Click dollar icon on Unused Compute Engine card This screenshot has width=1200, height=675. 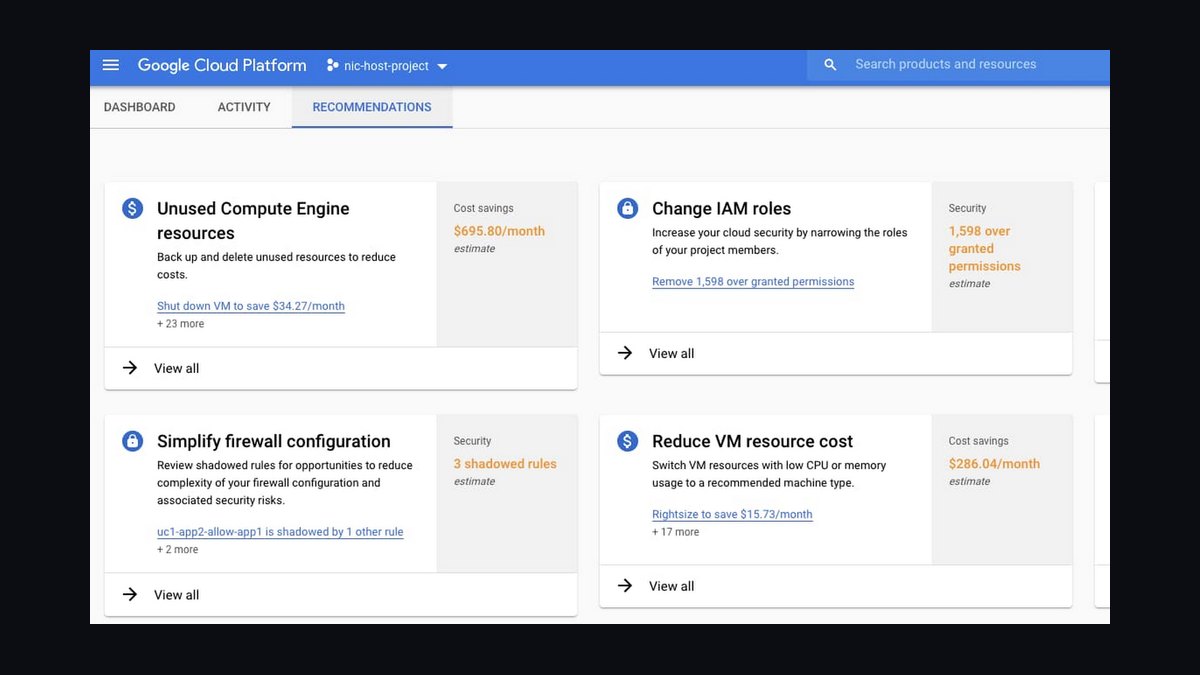[x=133, y=209]
